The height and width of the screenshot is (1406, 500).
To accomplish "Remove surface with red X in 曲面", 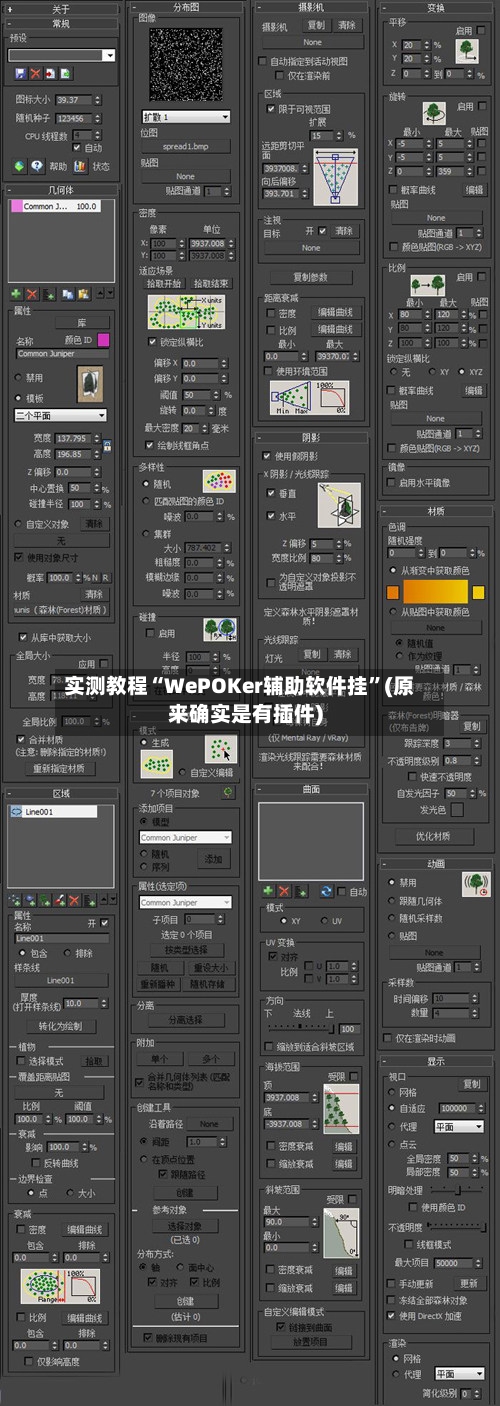I will (x=285, y=891).
